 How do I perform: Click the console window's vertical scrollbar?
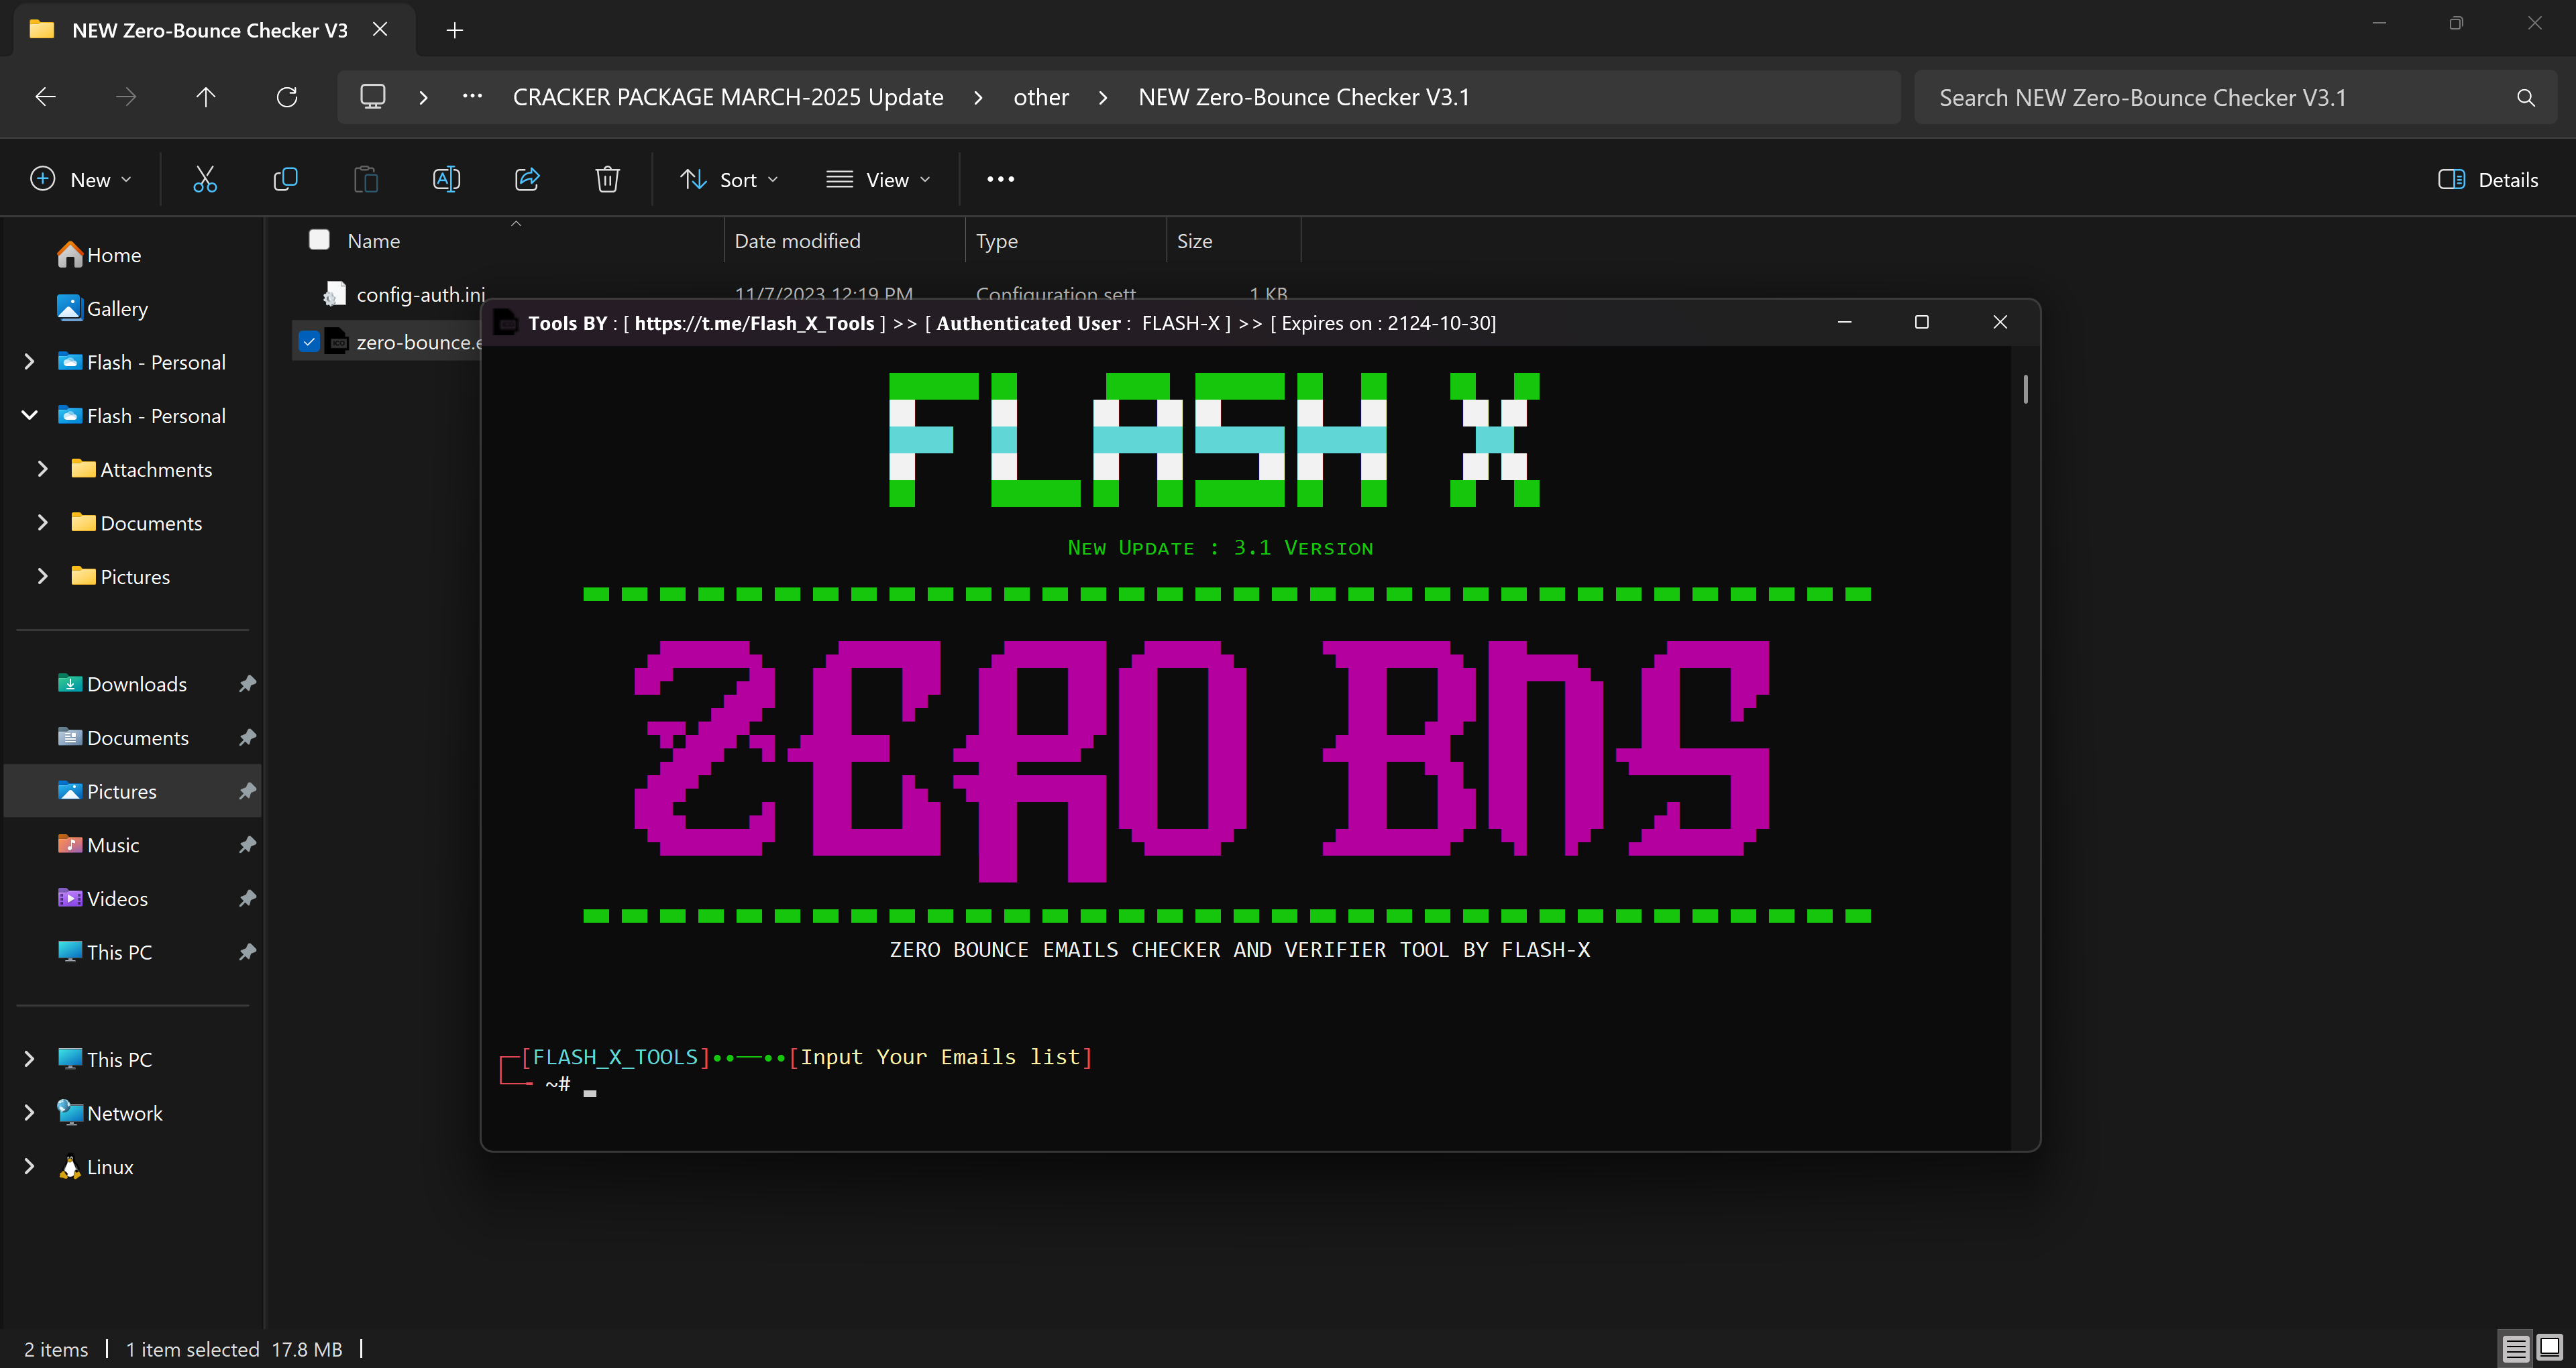coord(2025,389)
